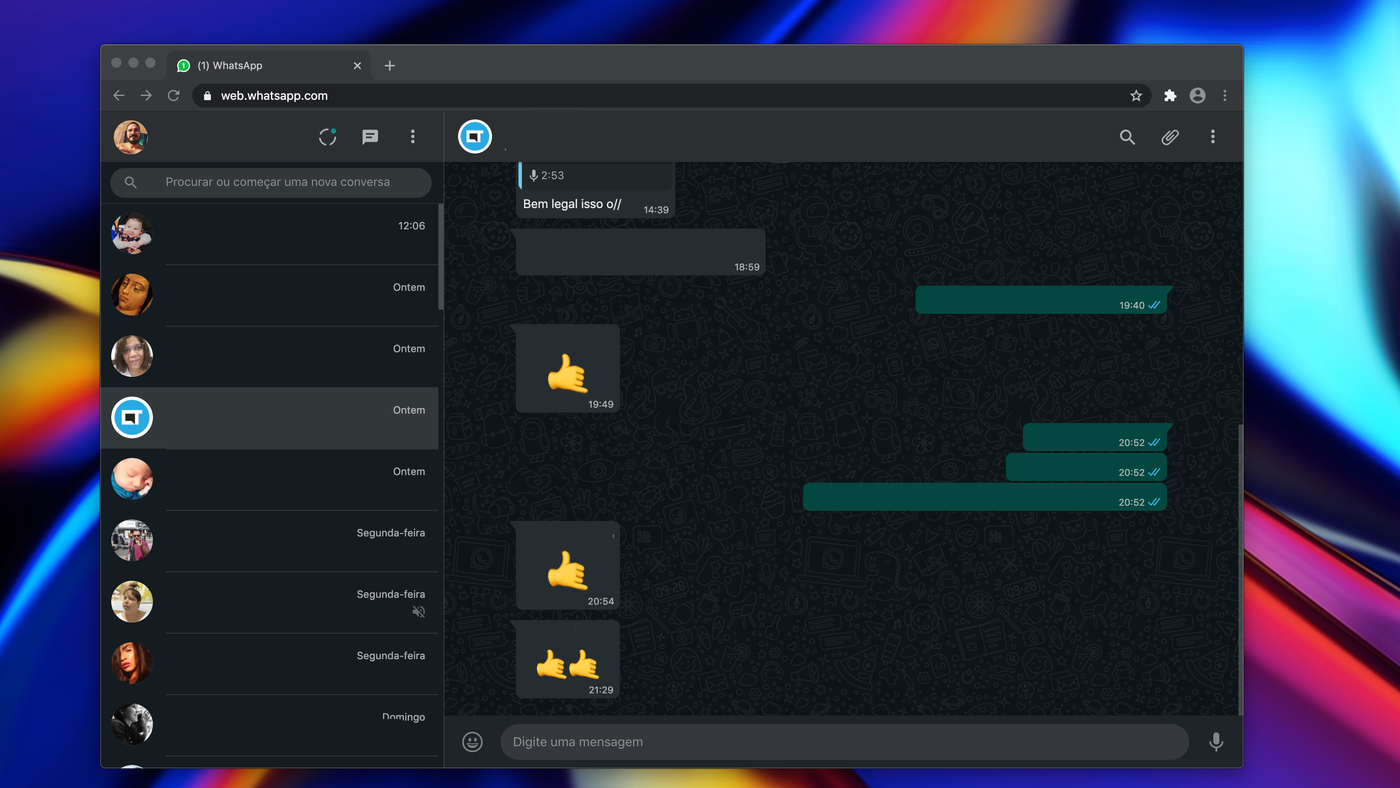Open the Domingo chat row
The image size is (1400, 788).
point(270,725)
